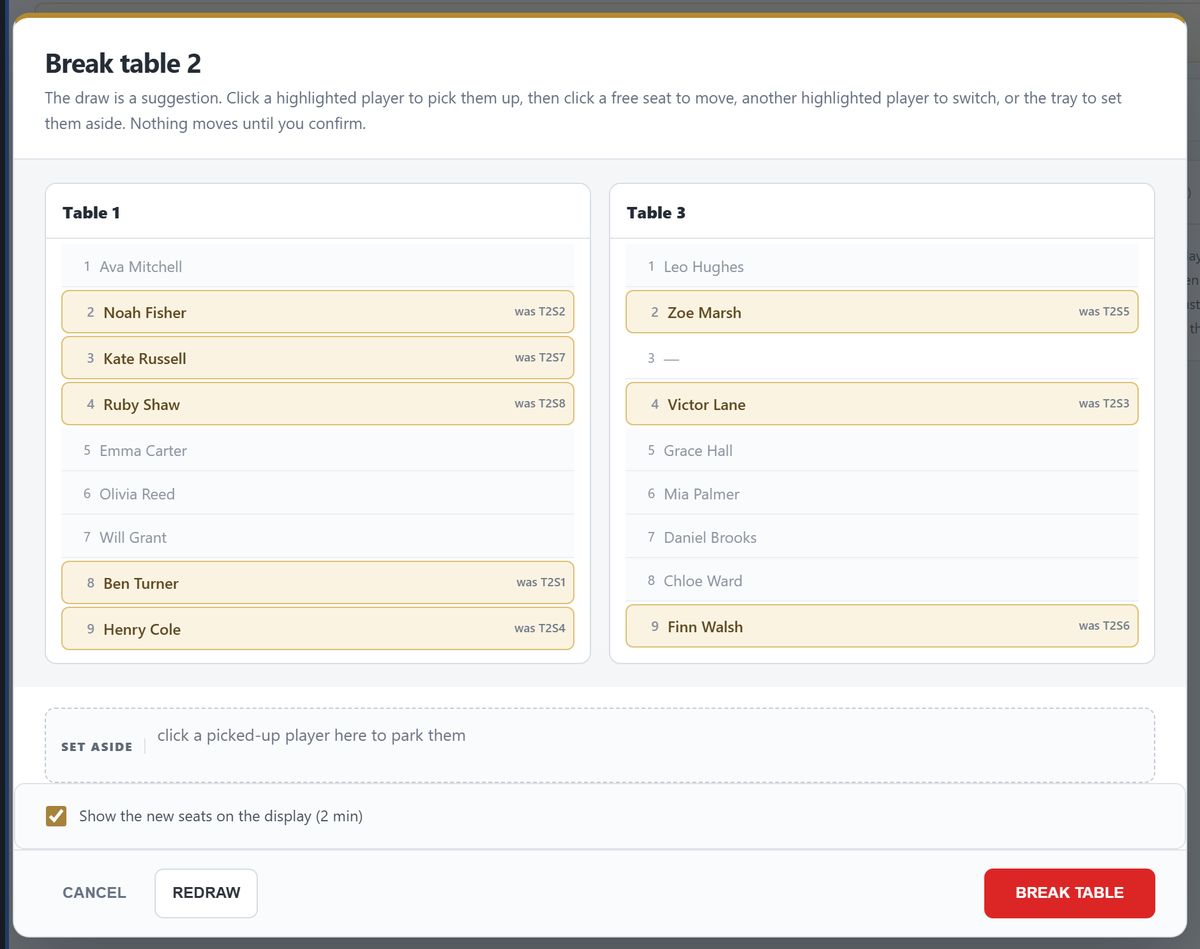Viewport: 1200px width, 949px height.
Task: Pick up Ben Turner in seat 8
Action: click(318, 583)
